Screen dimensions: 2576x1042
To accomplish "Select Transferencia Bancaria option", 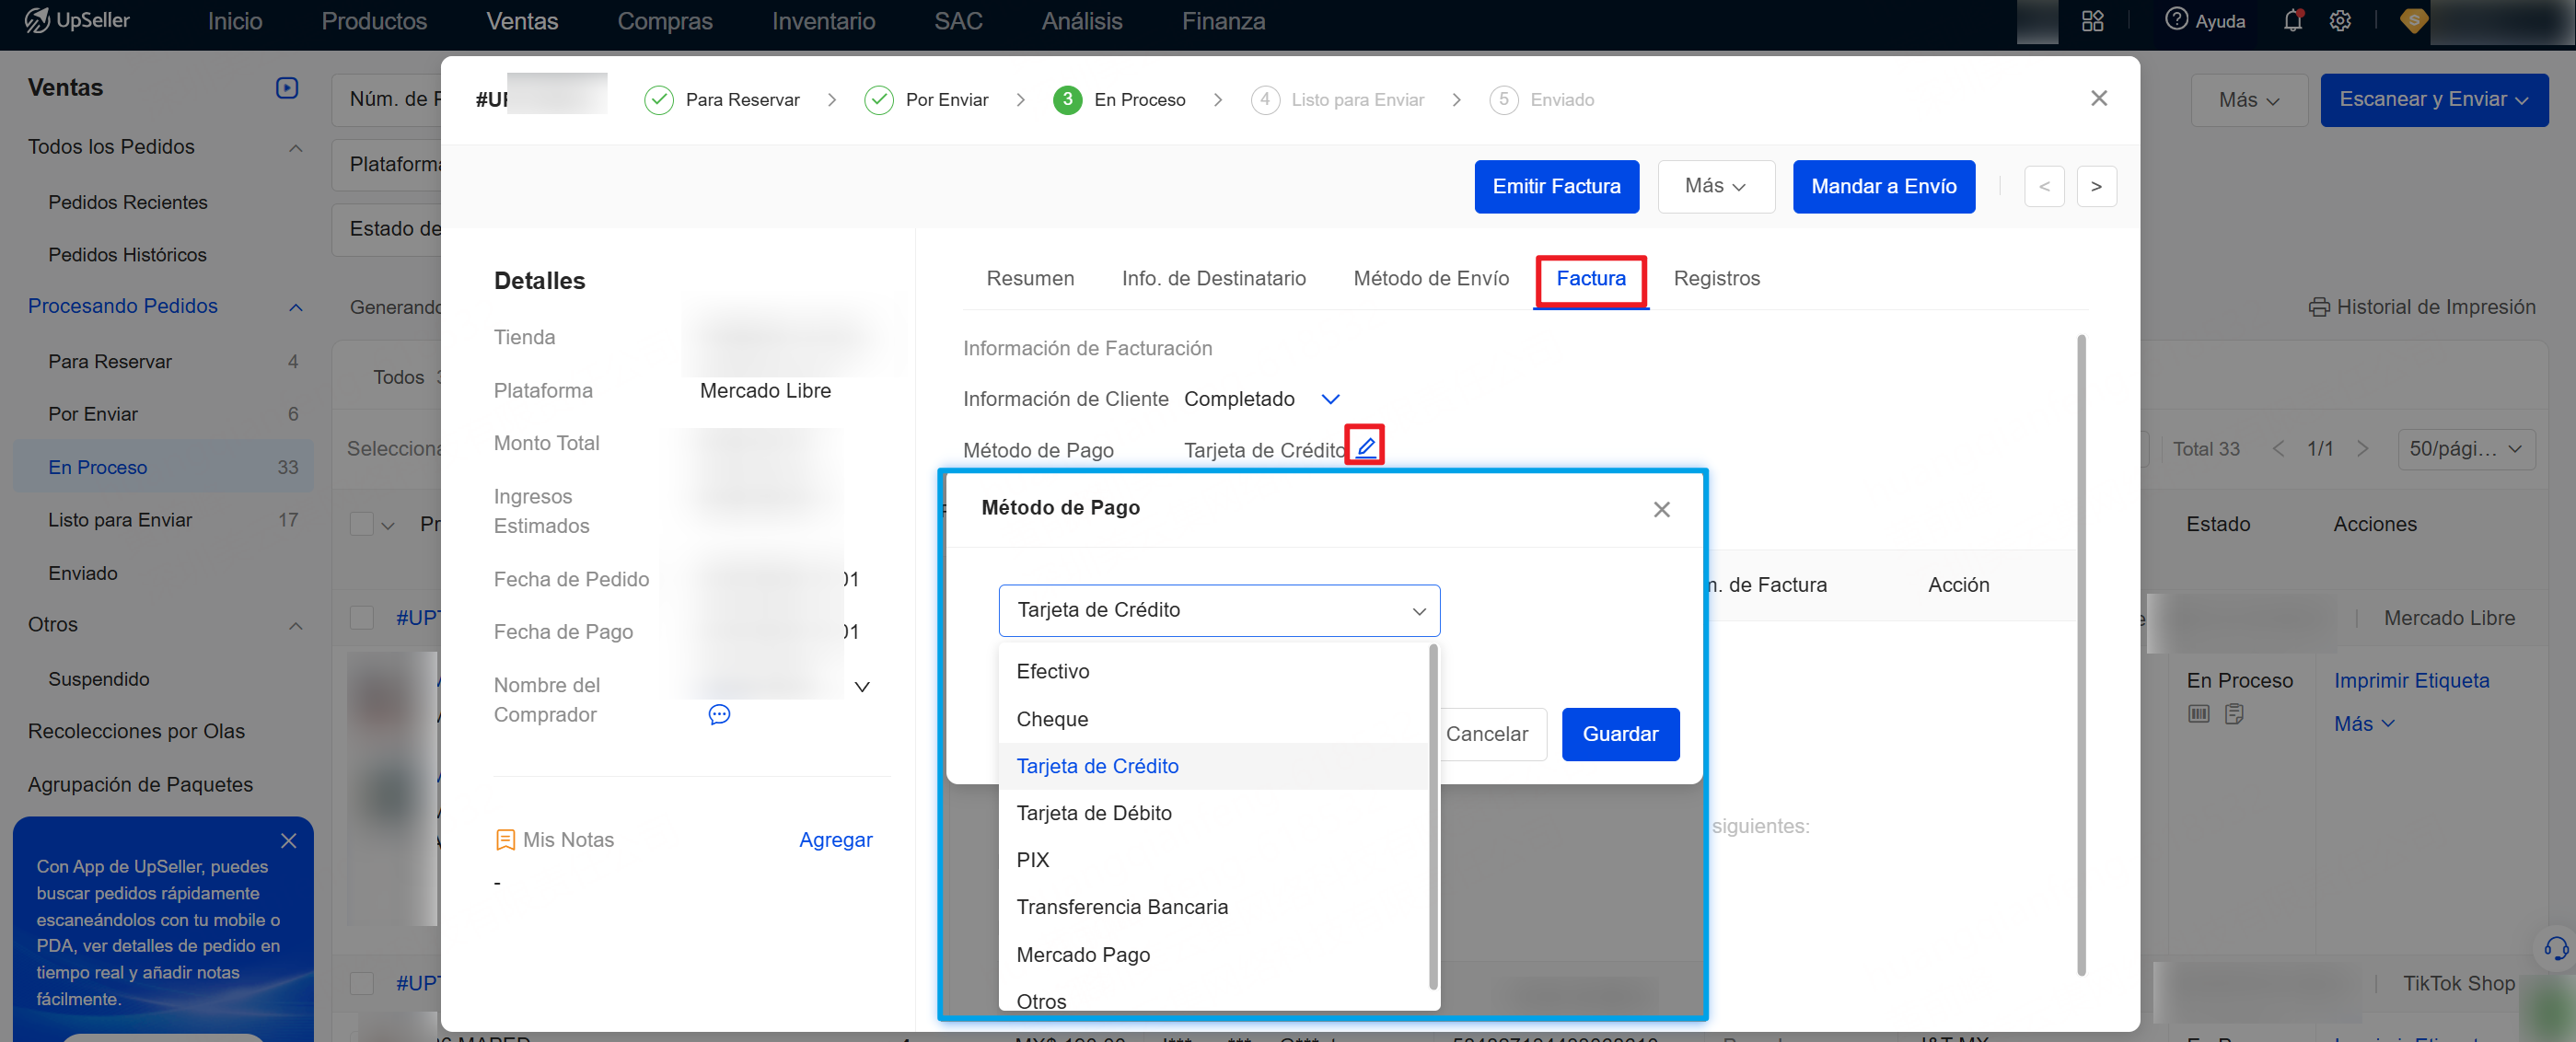I will (1214, 907).
